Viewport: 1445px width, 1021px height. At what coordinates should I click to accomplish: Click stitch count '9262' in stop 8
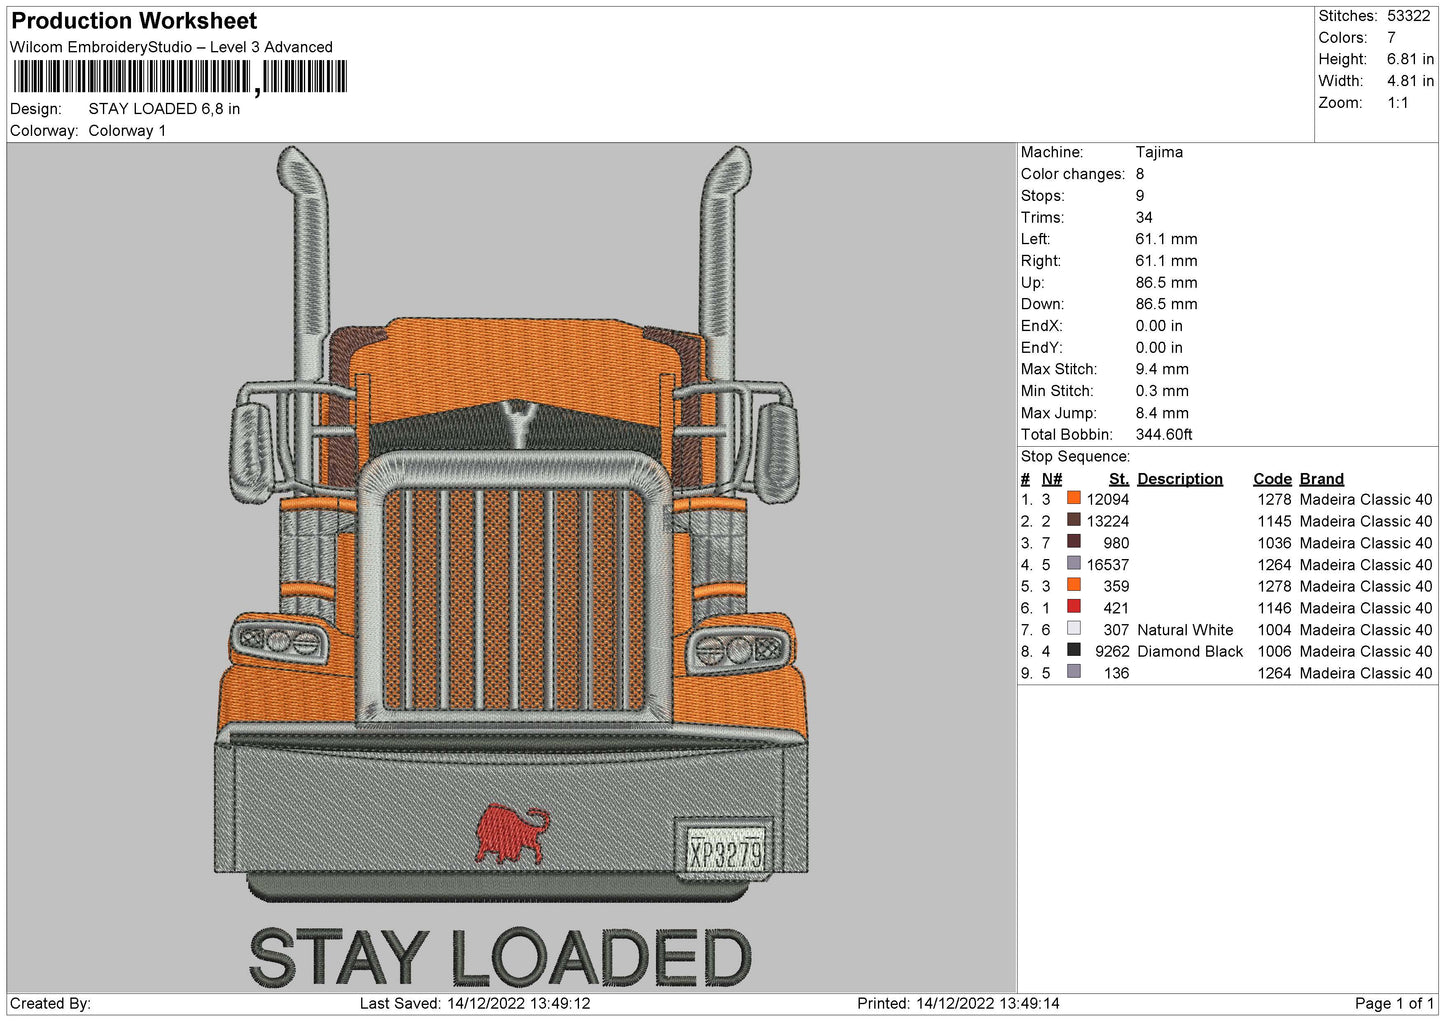(x=1112, y=651)
